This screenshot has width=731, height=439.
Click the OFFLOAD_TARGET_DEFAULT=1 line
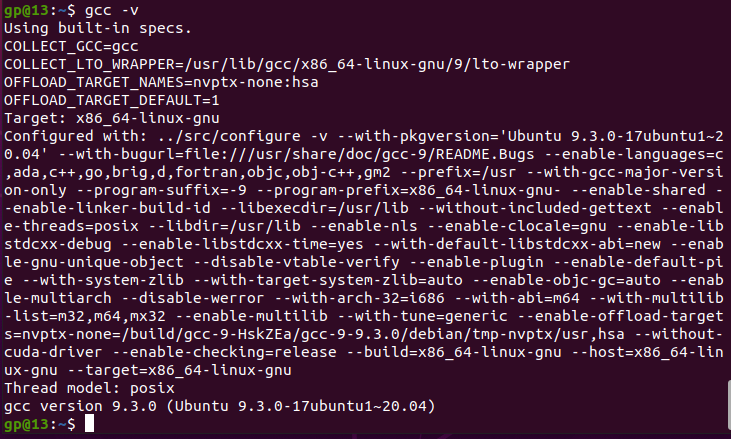tap(112, 100)
